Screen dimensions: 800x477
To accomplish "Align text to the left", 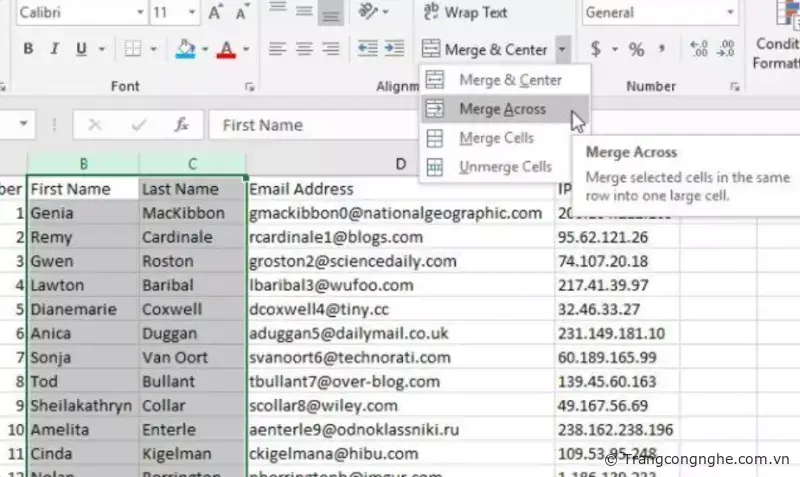I will (277, 49).
